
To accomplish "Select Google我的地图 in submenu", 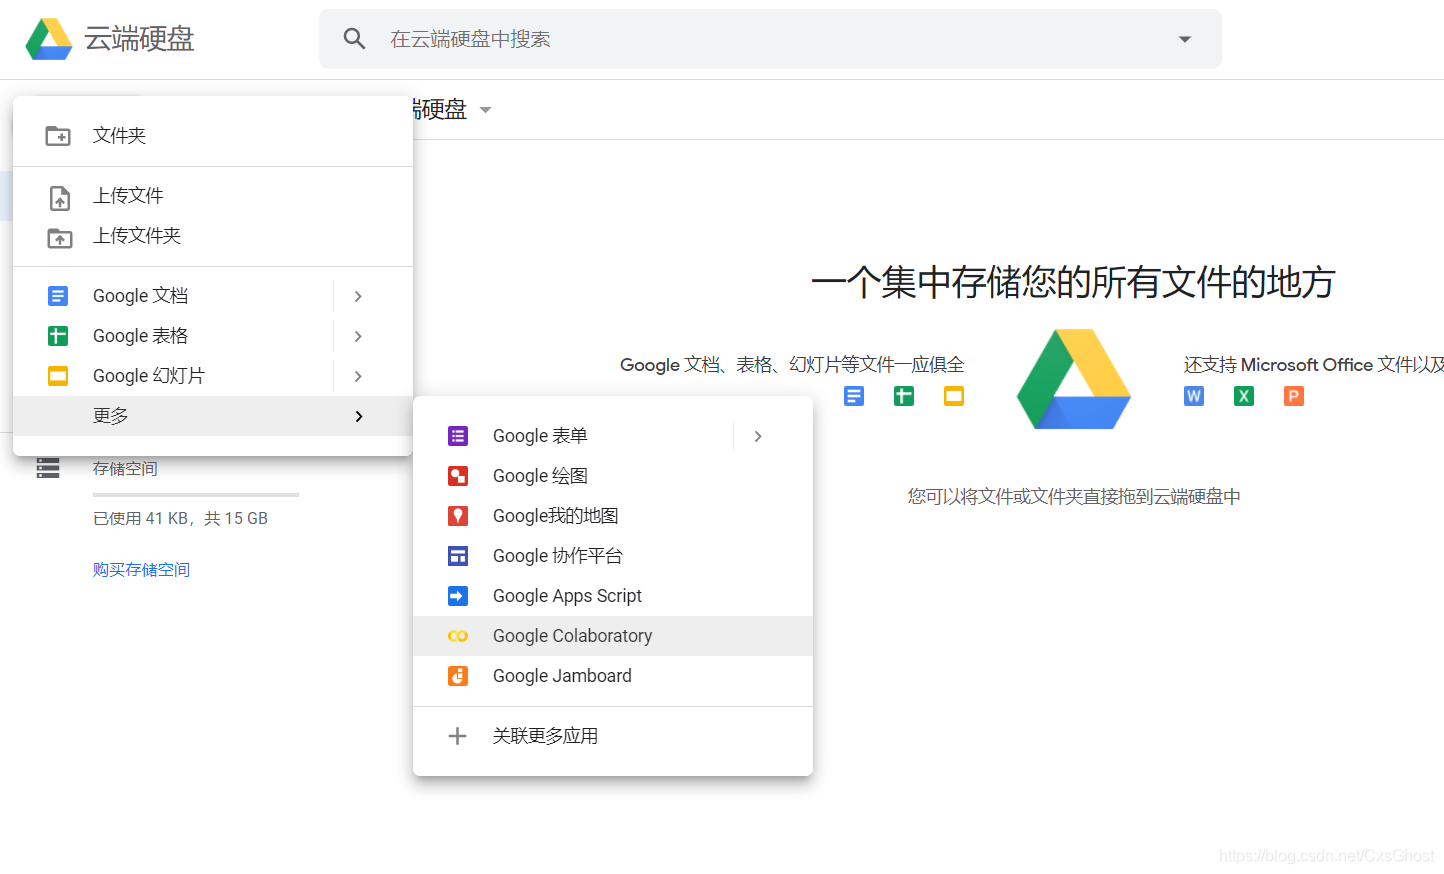I will (x=613, y=516).
